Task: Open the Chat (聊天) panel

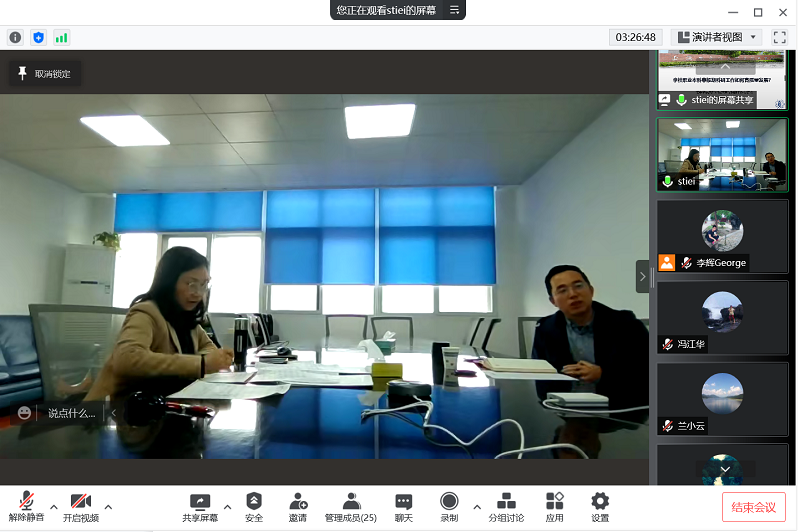Action: [403, 507]
